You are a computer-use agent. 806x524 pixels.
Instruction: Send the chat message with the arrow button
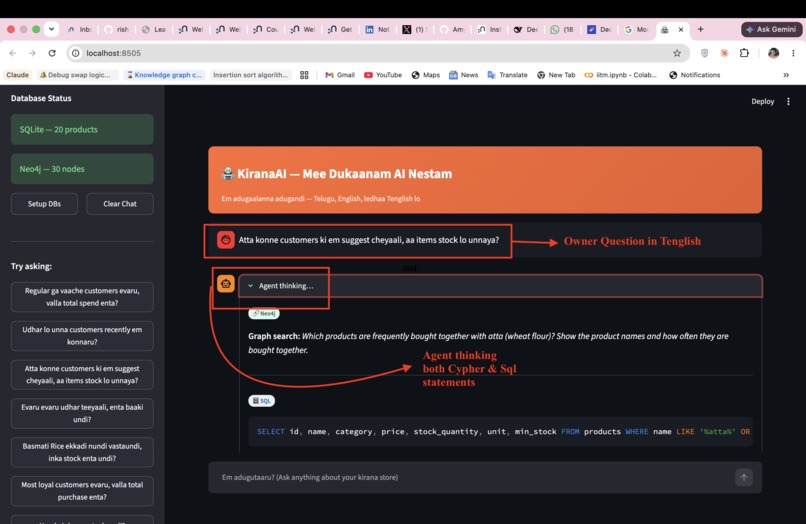pos(743,477)
